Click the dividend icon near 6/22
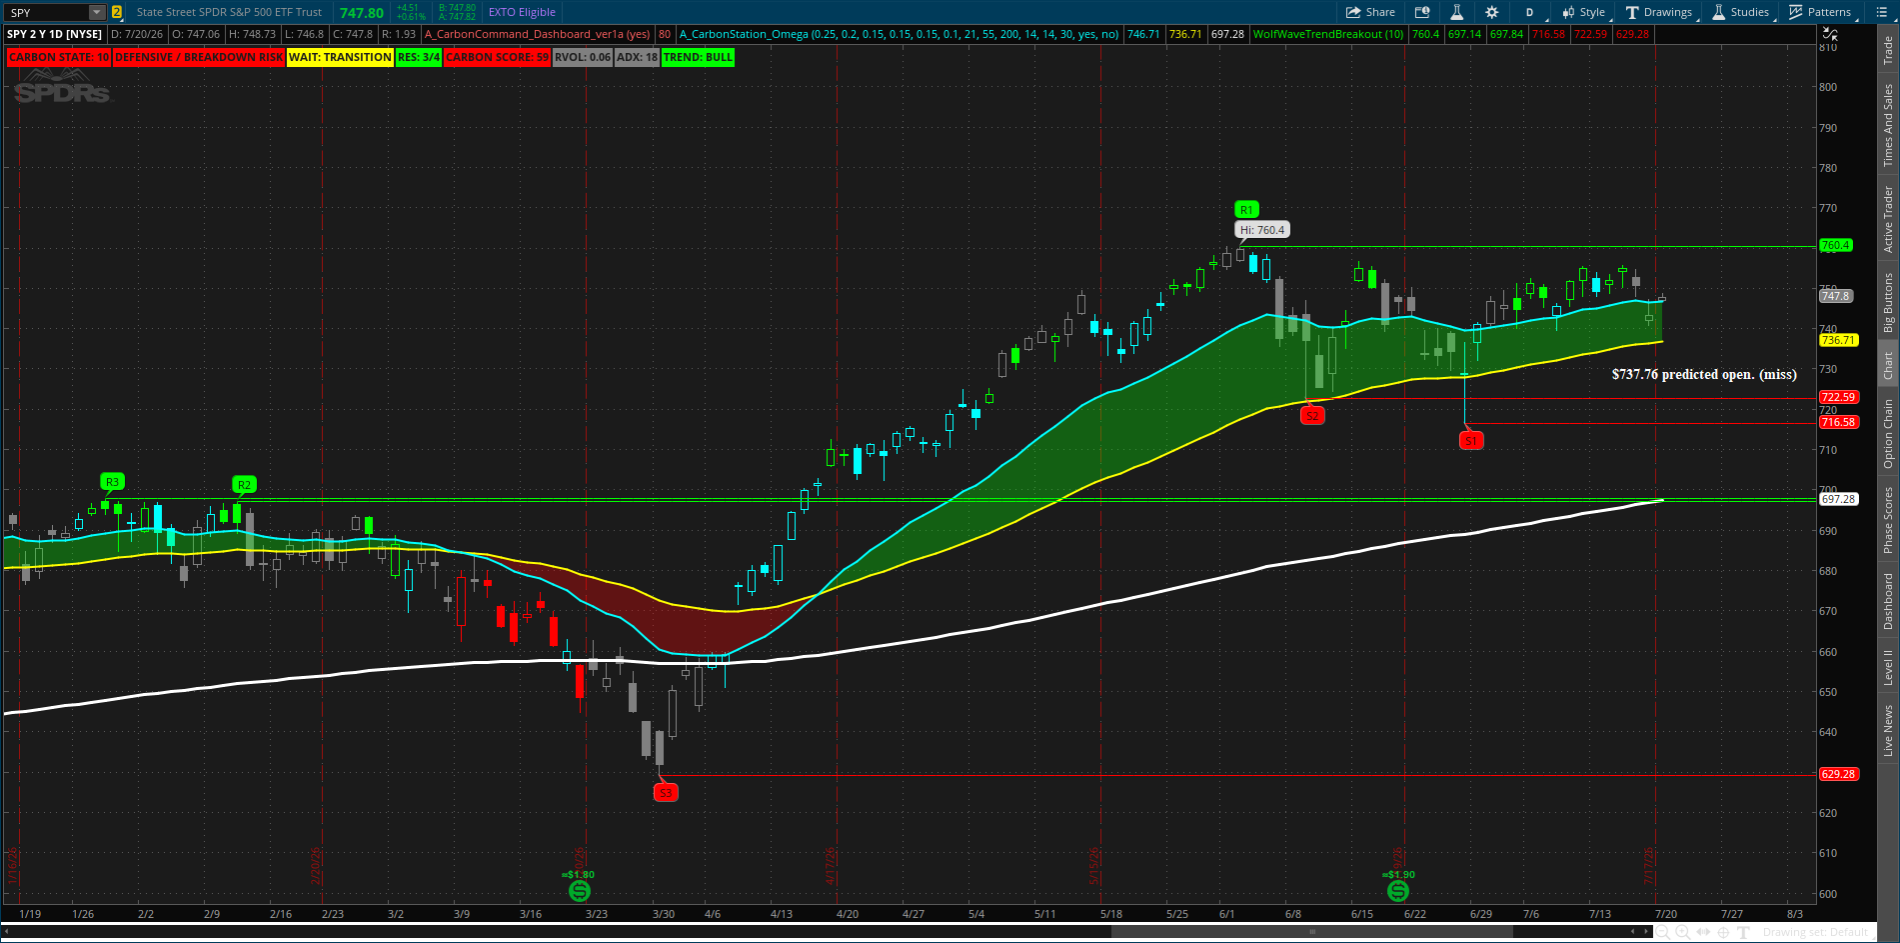The width and height of the screenshot is (1900, 943). click(x=1398, y=890)
